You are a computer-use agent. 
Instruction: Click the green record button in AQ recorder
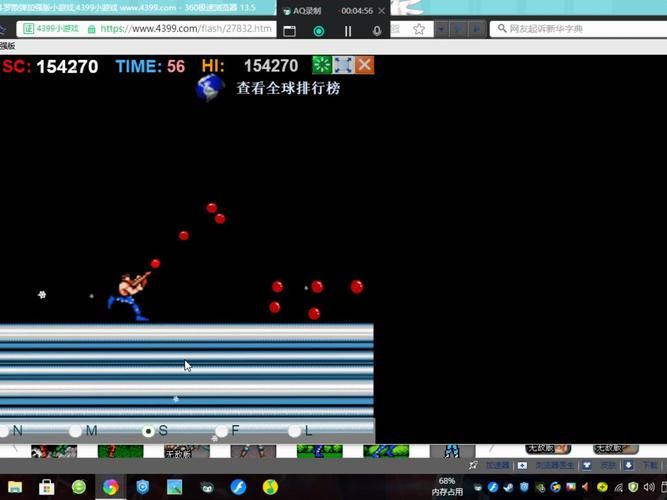point(319,31)
